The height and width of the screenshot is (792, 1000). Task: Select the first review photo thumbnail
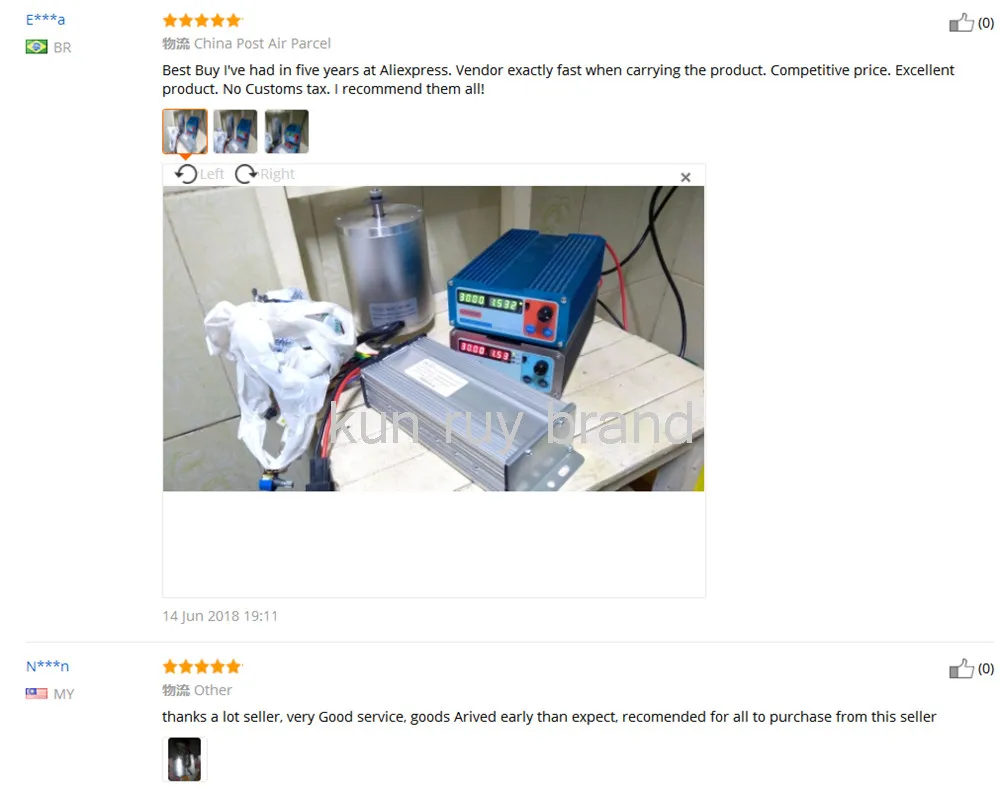coord(185,131)
